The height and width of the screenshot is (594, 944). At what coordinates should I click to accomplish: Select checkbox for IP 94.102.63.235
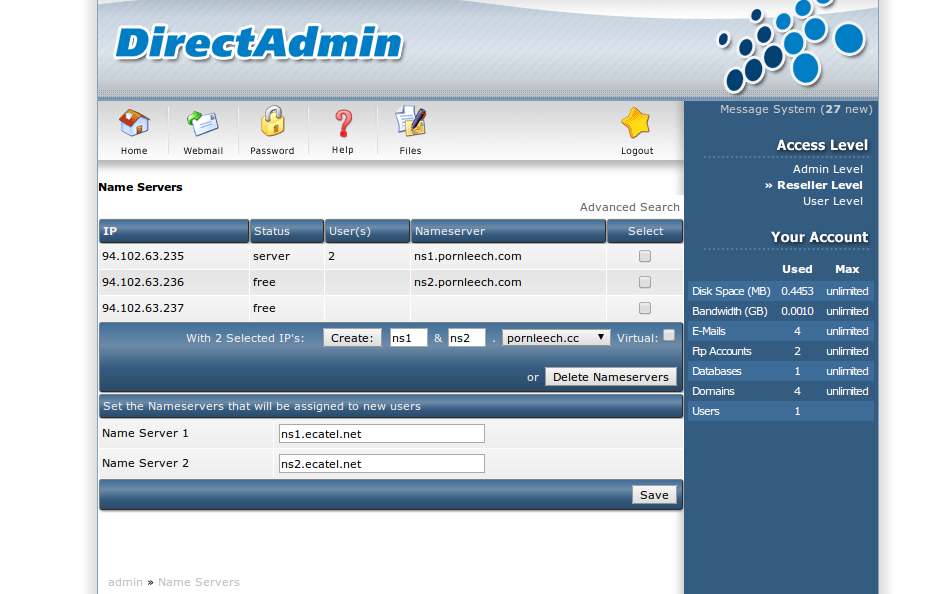(x=645, y=256)
